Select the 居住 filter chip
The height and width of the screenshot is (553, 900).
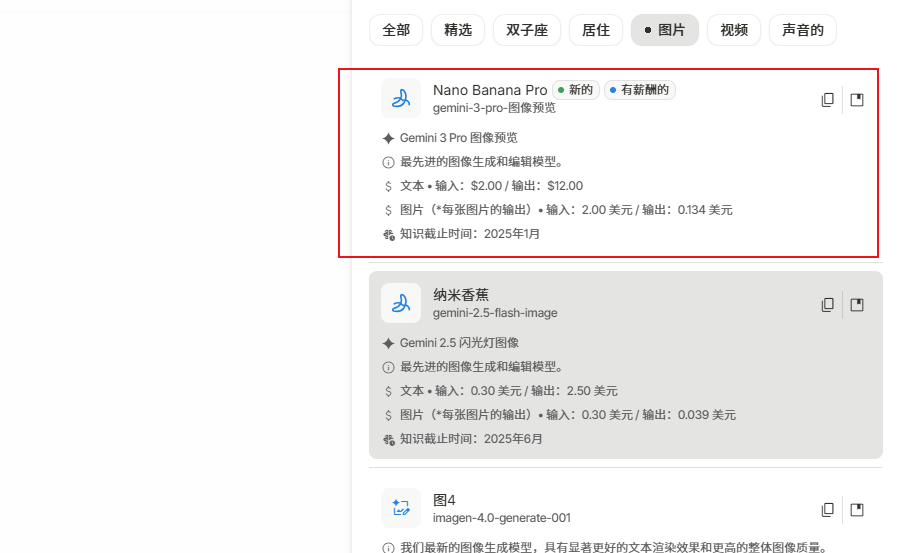tap(596, 30)
